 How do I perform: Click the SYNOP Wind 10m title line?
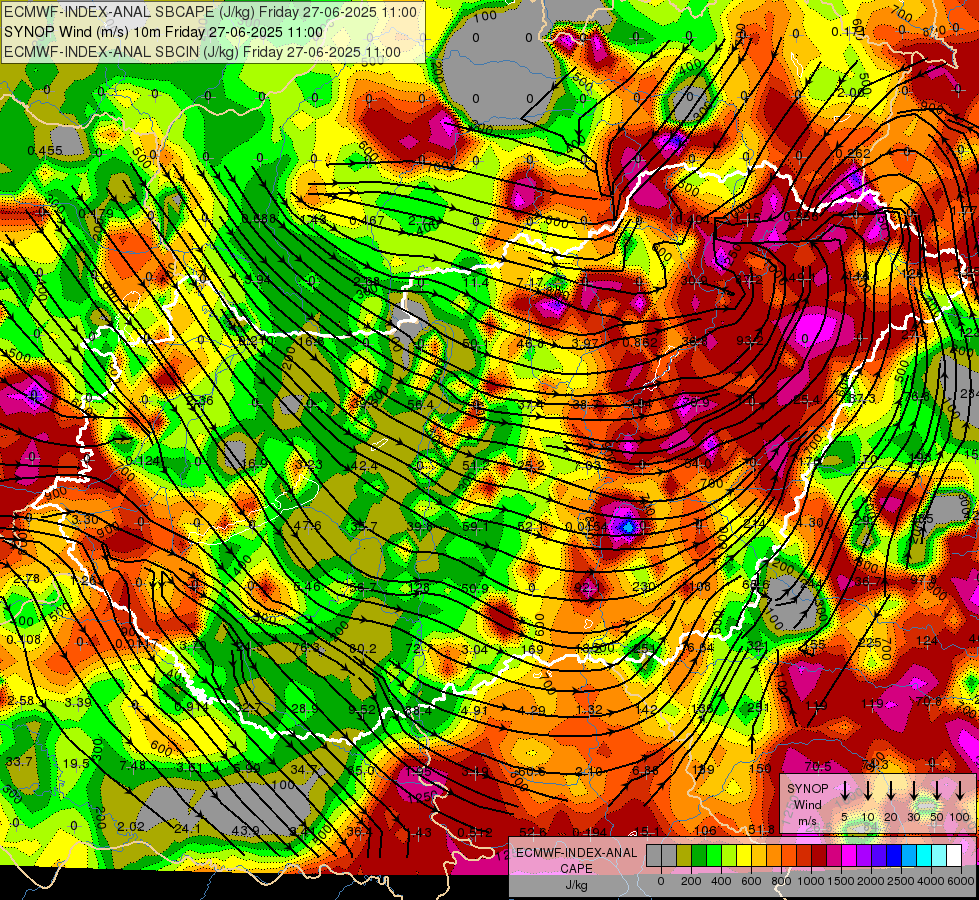[164, 32]
